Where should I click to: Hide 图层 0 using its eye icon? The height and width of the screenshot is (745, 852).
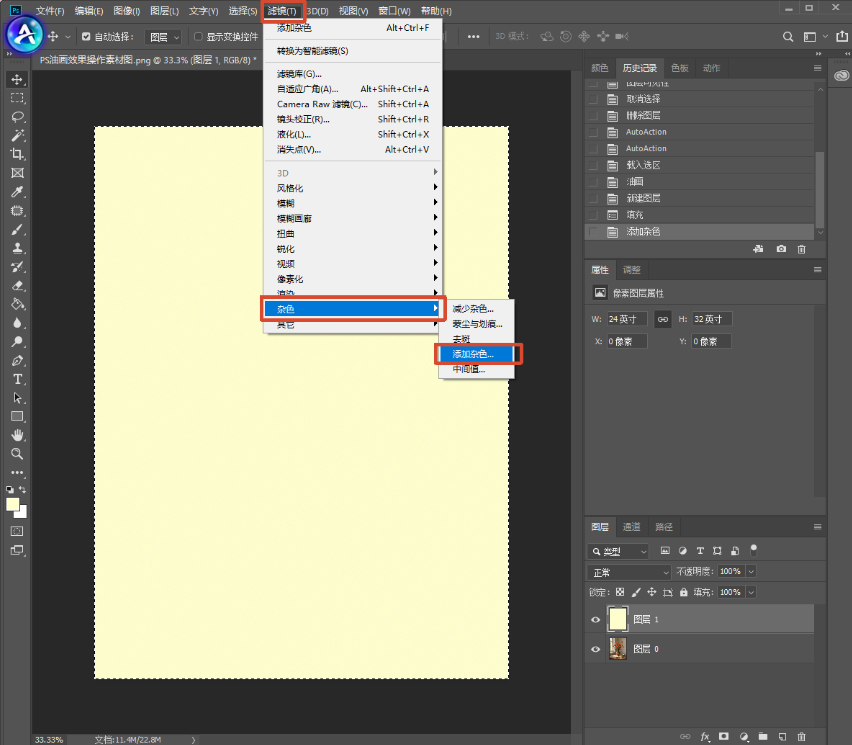point(596,649)
